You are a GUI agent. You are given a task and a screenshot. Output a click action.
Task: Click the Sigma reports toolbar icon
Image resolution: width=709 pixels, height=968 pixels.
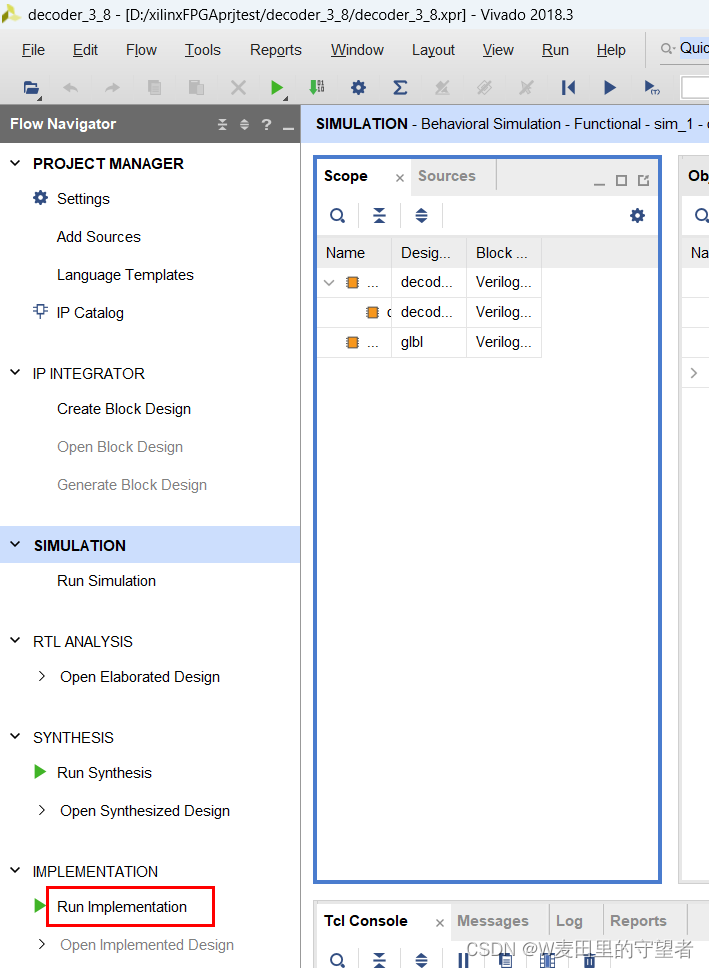click(x=400, y=88)
